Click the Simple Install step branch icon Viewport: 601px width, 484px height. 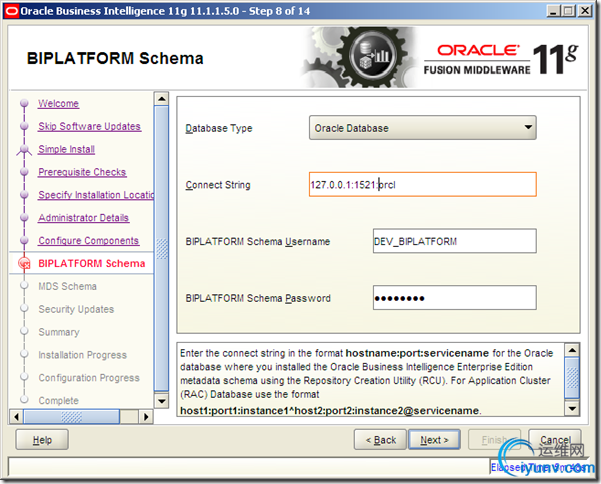[24, 149]
